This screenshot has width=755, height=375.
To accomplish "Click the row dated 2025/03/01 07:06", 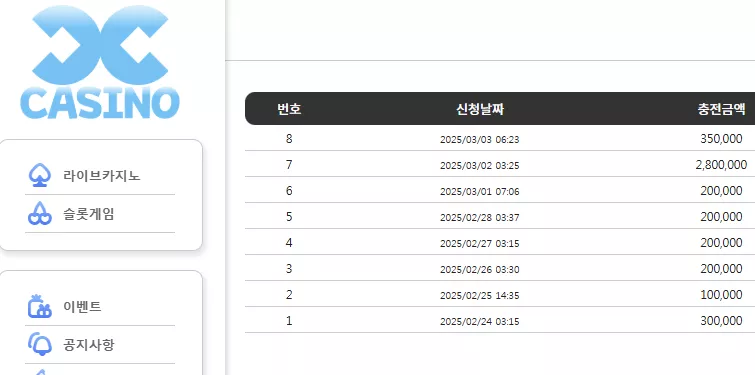I will point(500,190).
